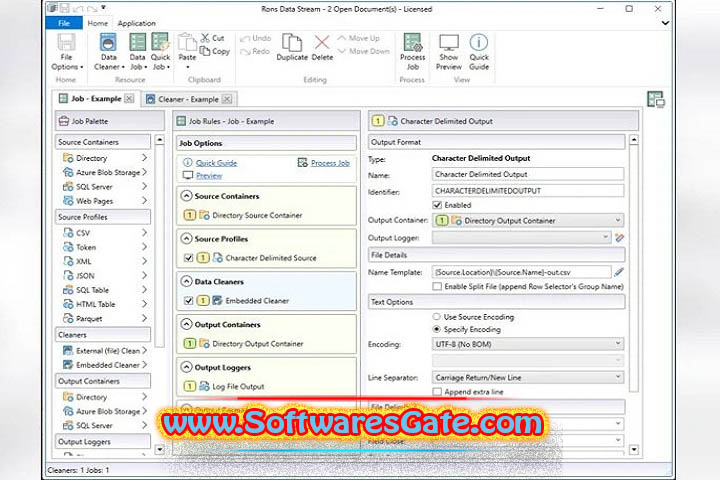Open the Line Separator dropdown

point(528,377)
